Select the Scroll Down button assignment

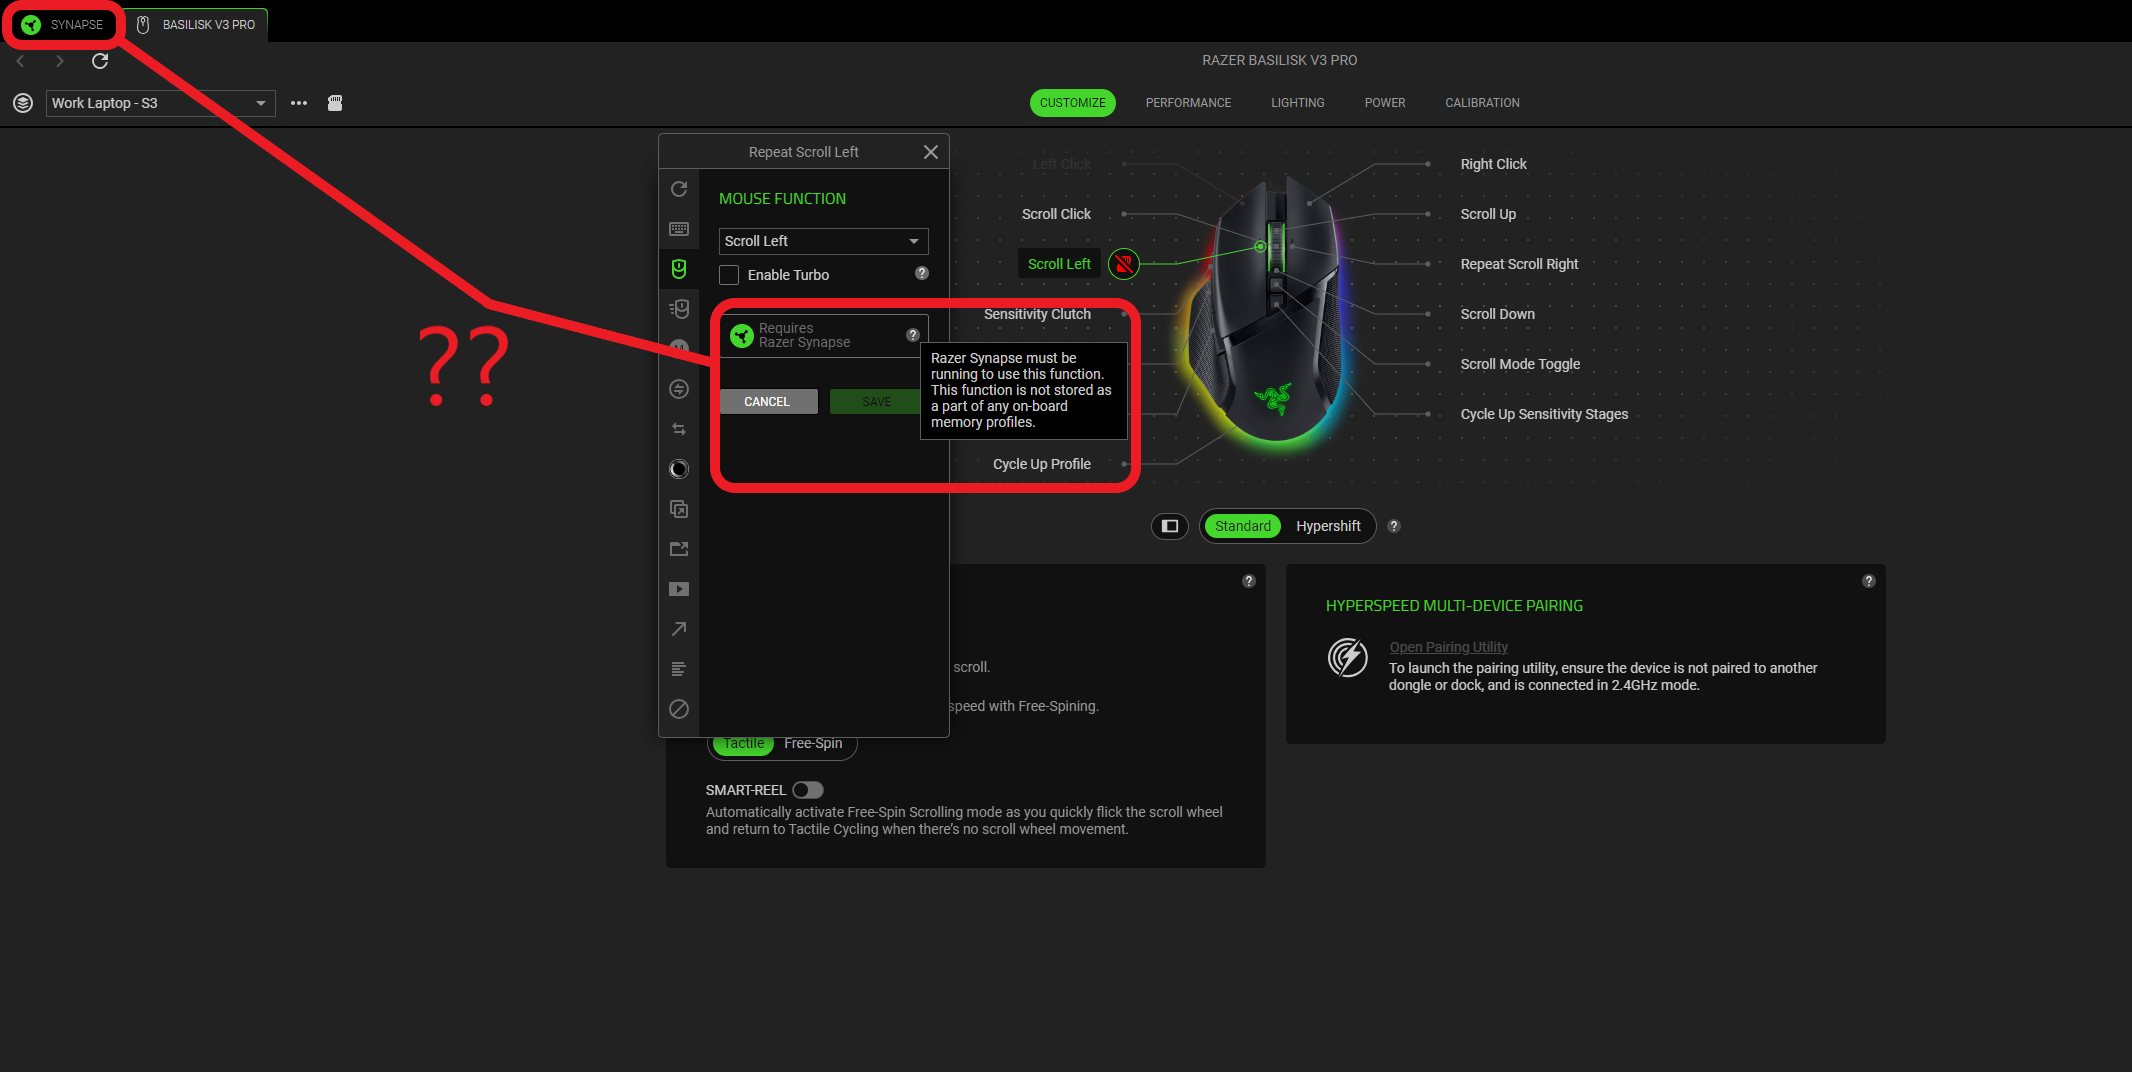pos(1497,314)
